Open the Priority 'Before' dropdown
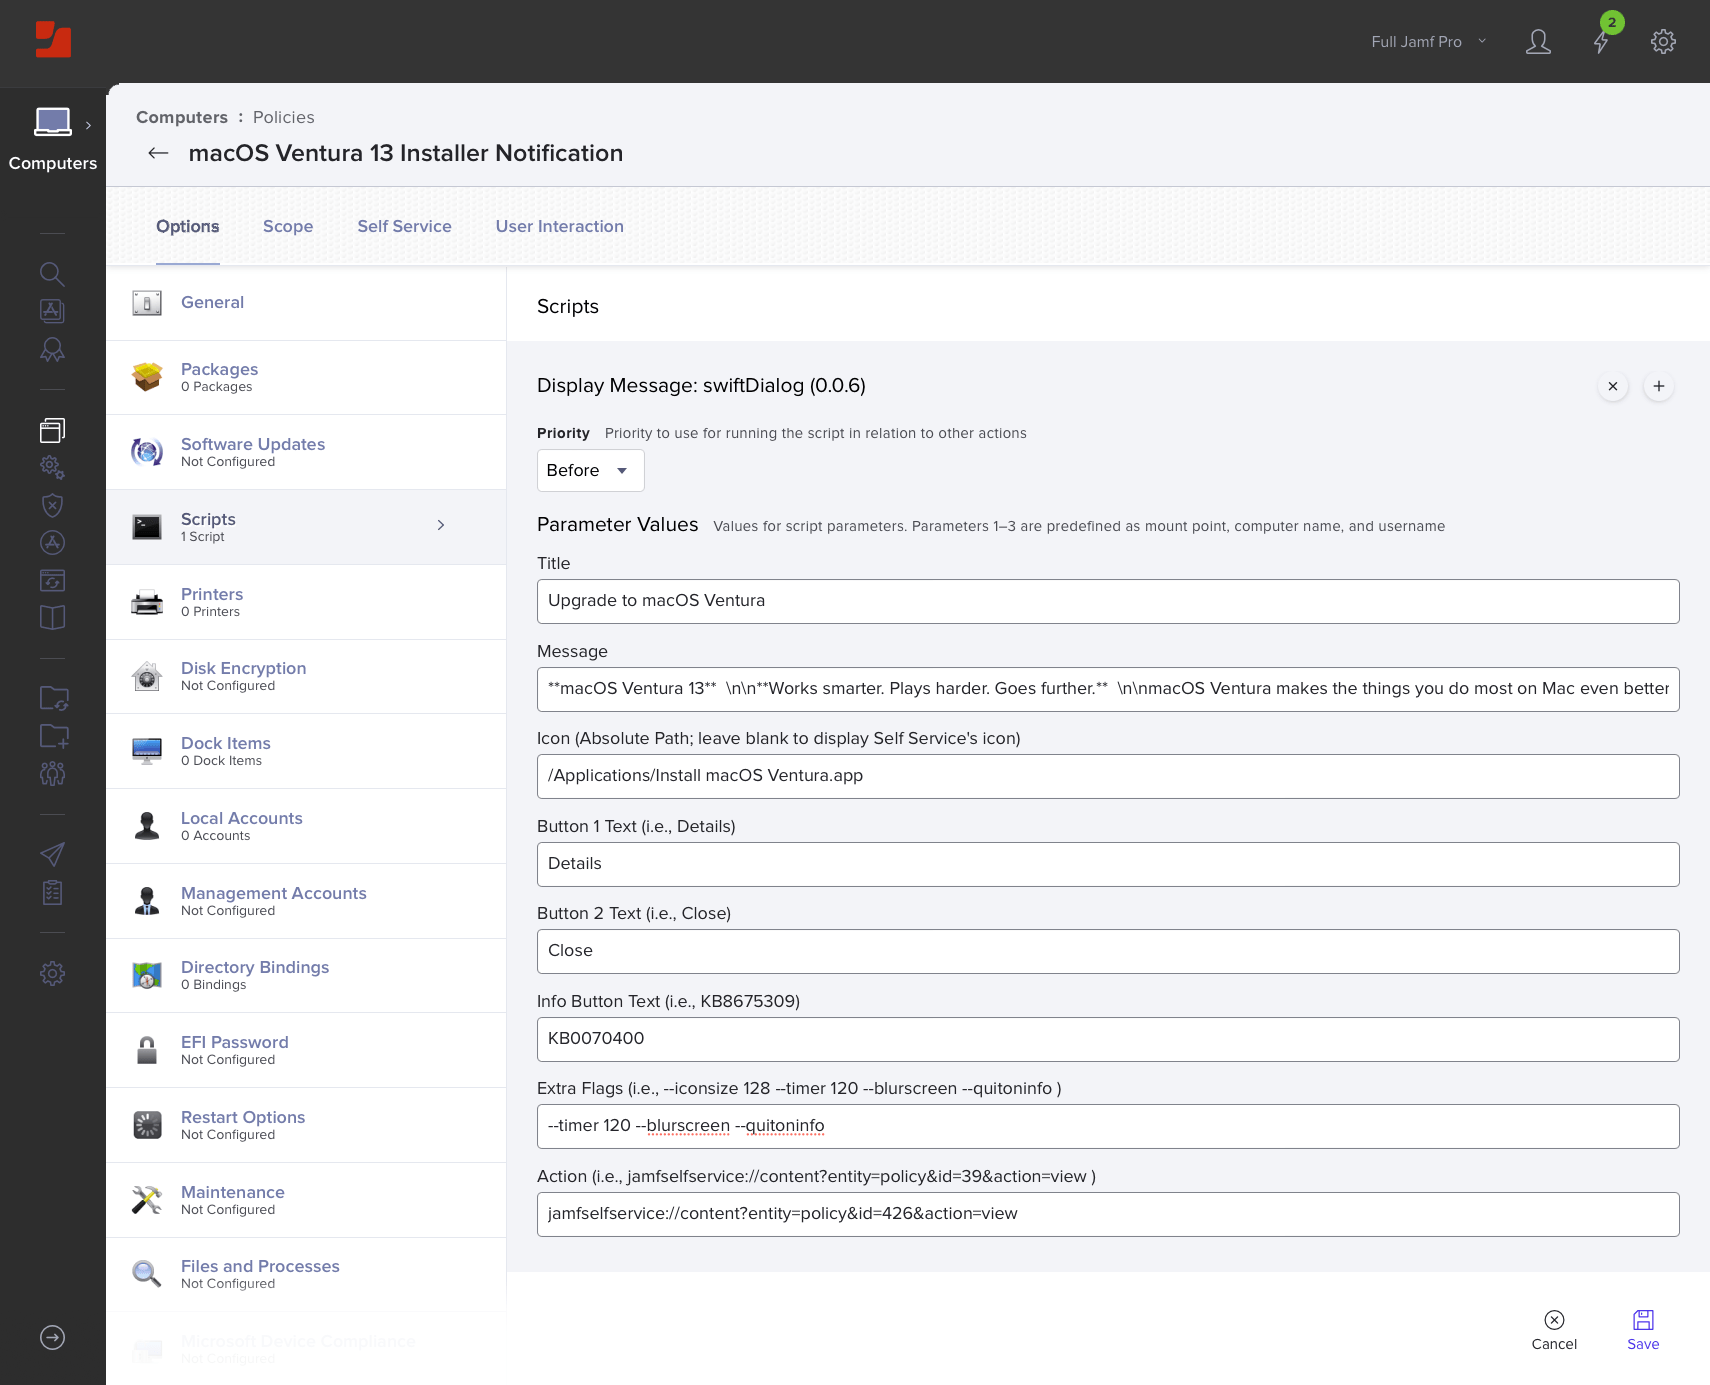 pos(590,470)
